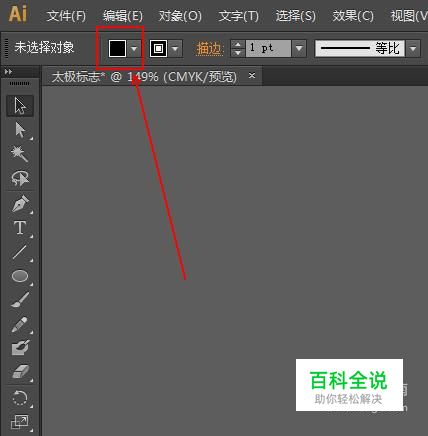Click the 等比 variable width profile box
Screen dimensions: 428x436
tap(360, 49)
